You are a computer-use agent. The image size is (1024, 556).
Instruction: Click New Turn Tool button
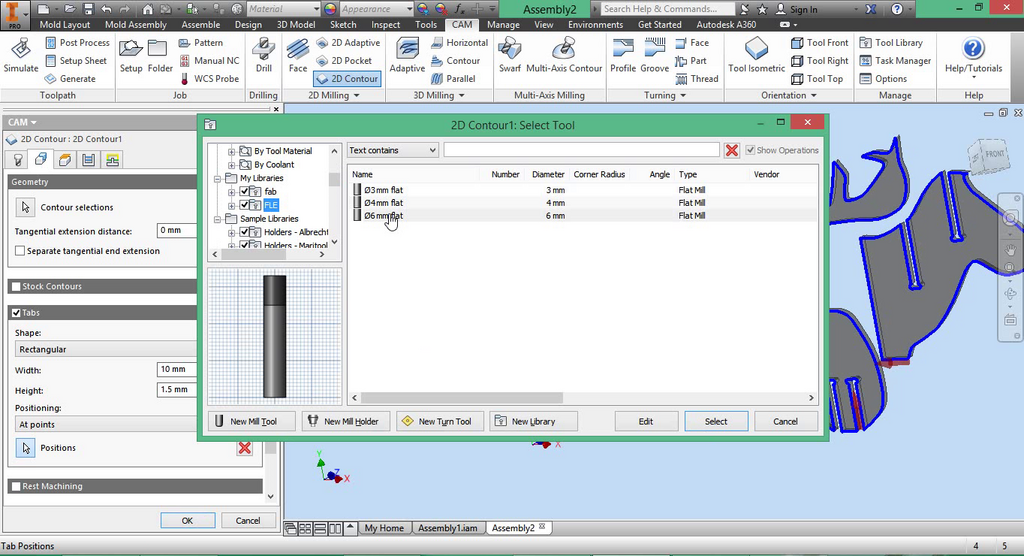point(440,421)
